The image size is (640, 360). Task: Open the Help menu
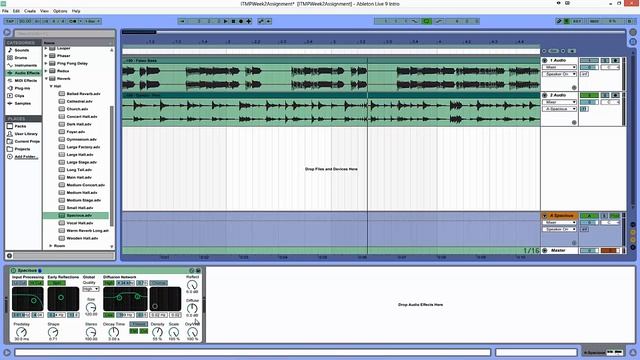pos(76,11)
